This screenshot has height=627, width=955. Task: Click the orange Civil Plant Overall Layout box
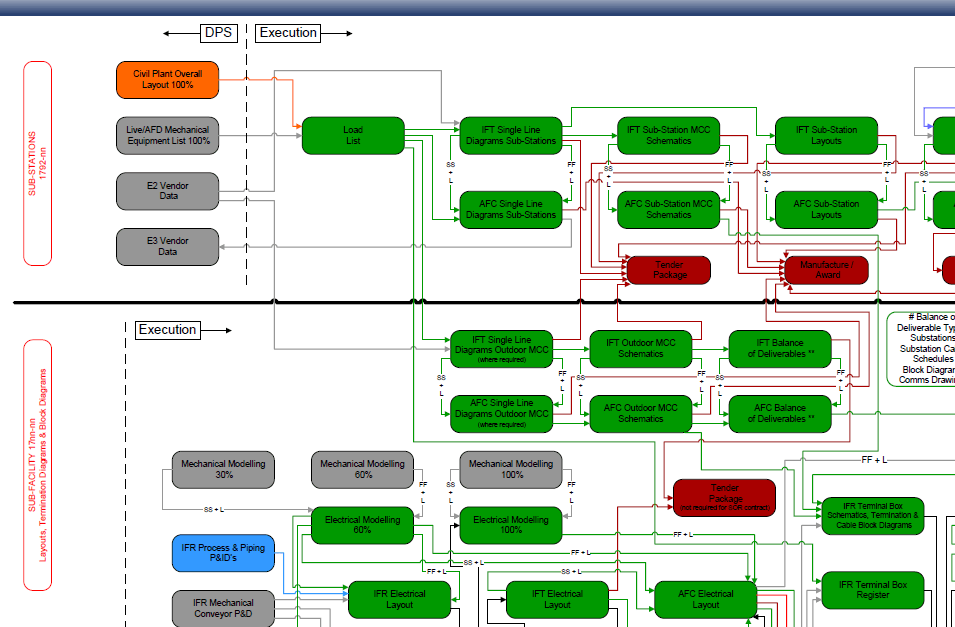(x=167, y=80)
